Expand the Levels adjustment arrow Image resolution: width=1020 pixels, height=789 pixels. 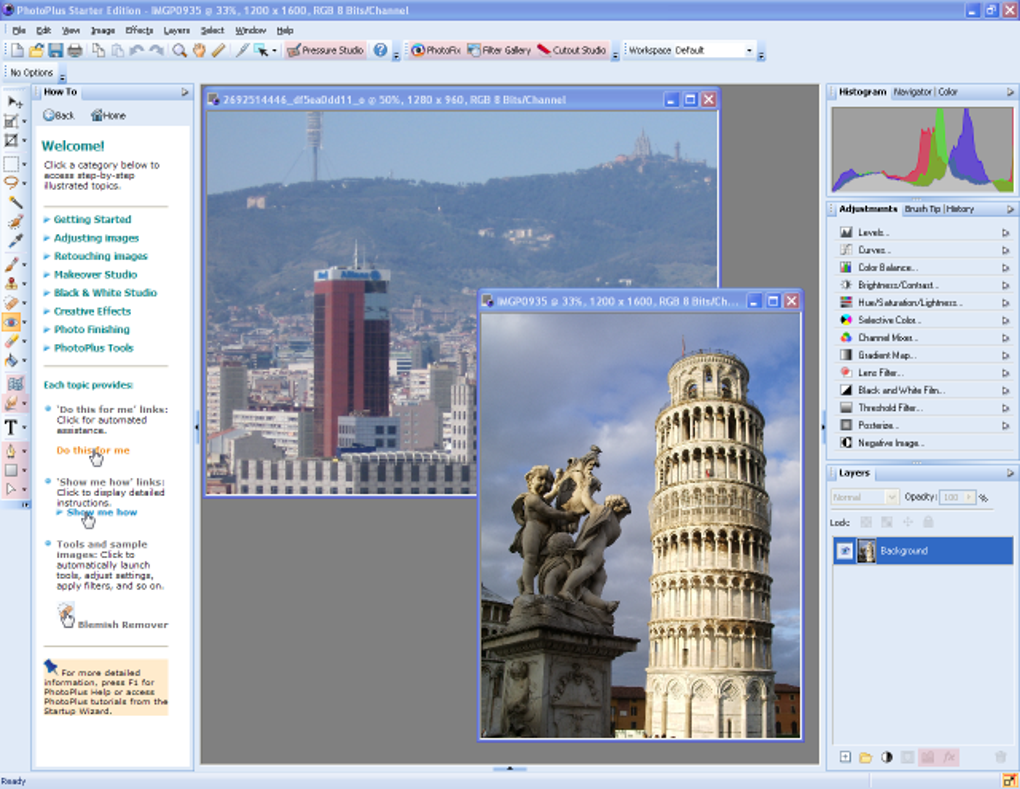point(1006,233)
